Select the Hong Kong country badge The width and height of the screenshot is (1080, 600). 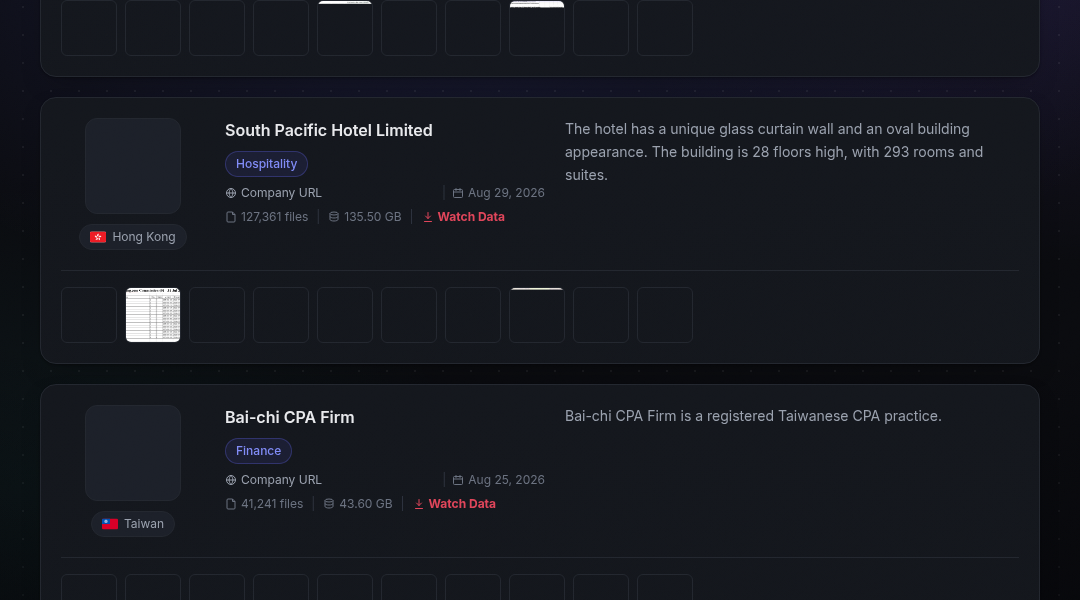[x=133, y=237]
